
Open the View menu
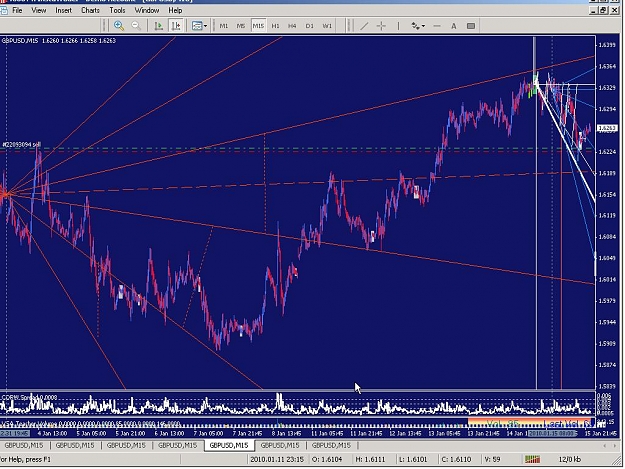point(39,10)
